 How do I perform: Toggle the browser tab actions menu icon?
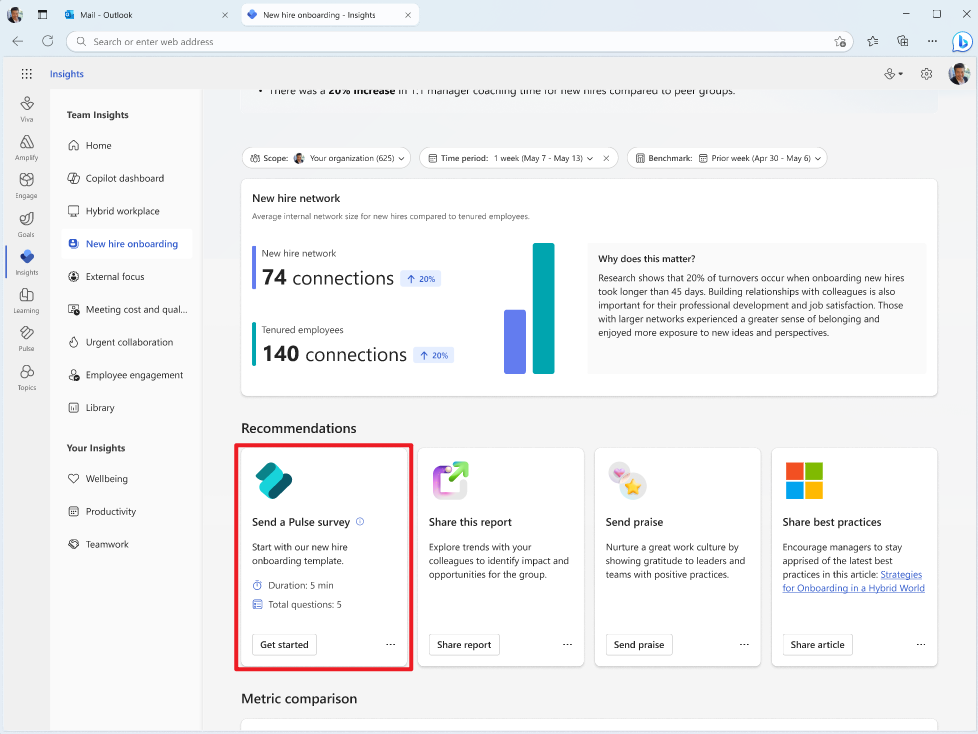click(42, 14)
